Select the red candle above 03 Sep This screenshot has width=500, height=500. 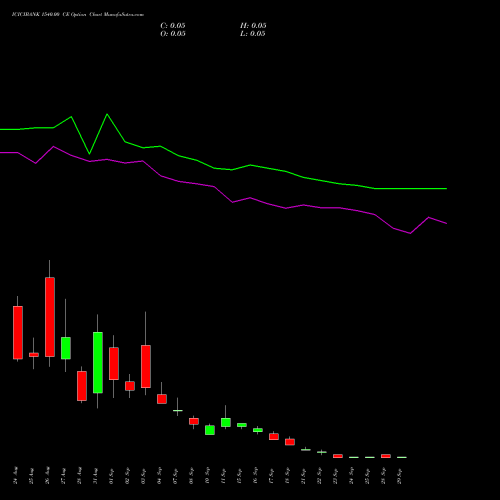click(x=146, y=366)
